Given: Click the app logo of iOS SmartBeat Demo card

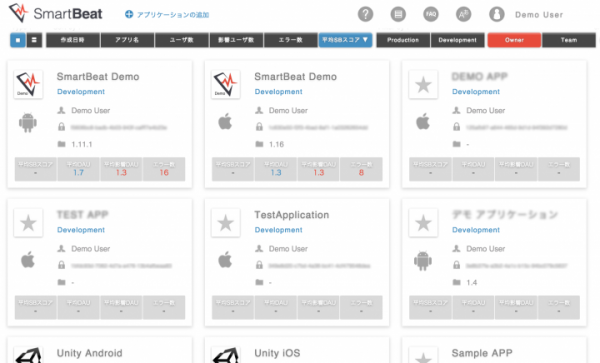Looking at the screenshot, I should (x=226, y=85).
